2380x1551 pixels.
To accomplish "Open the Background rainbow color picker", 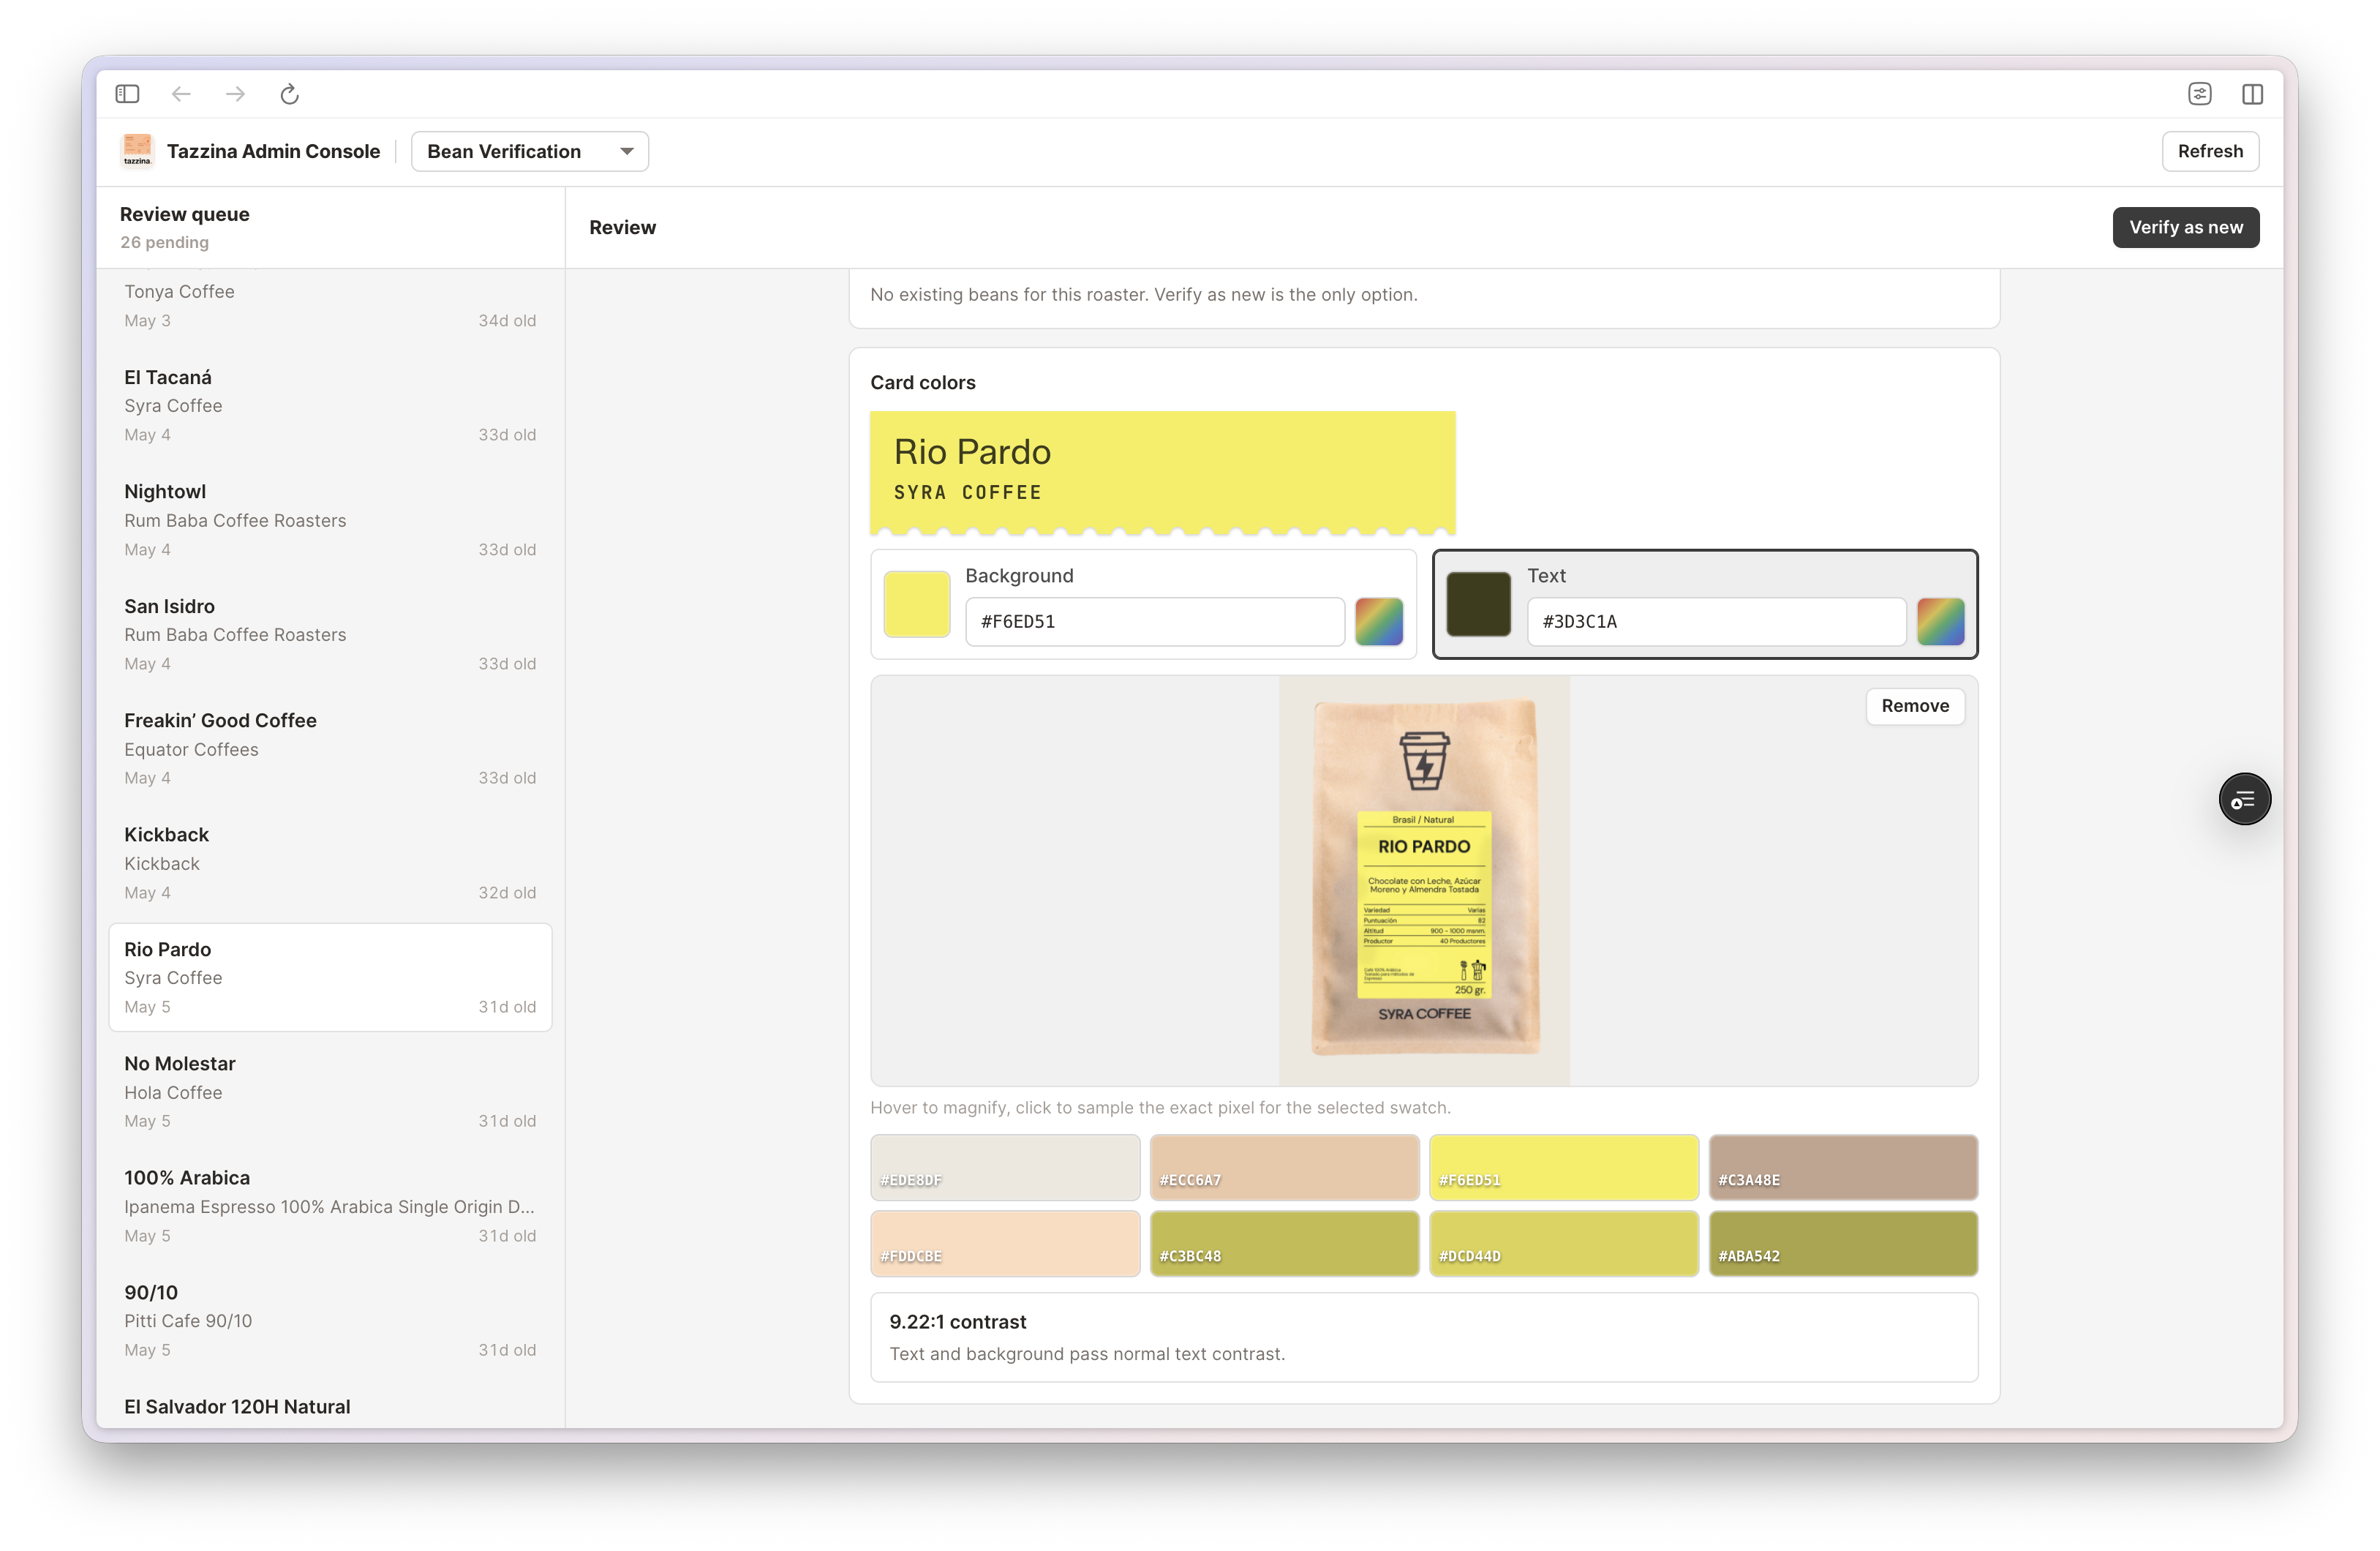I will point(1379,622).
